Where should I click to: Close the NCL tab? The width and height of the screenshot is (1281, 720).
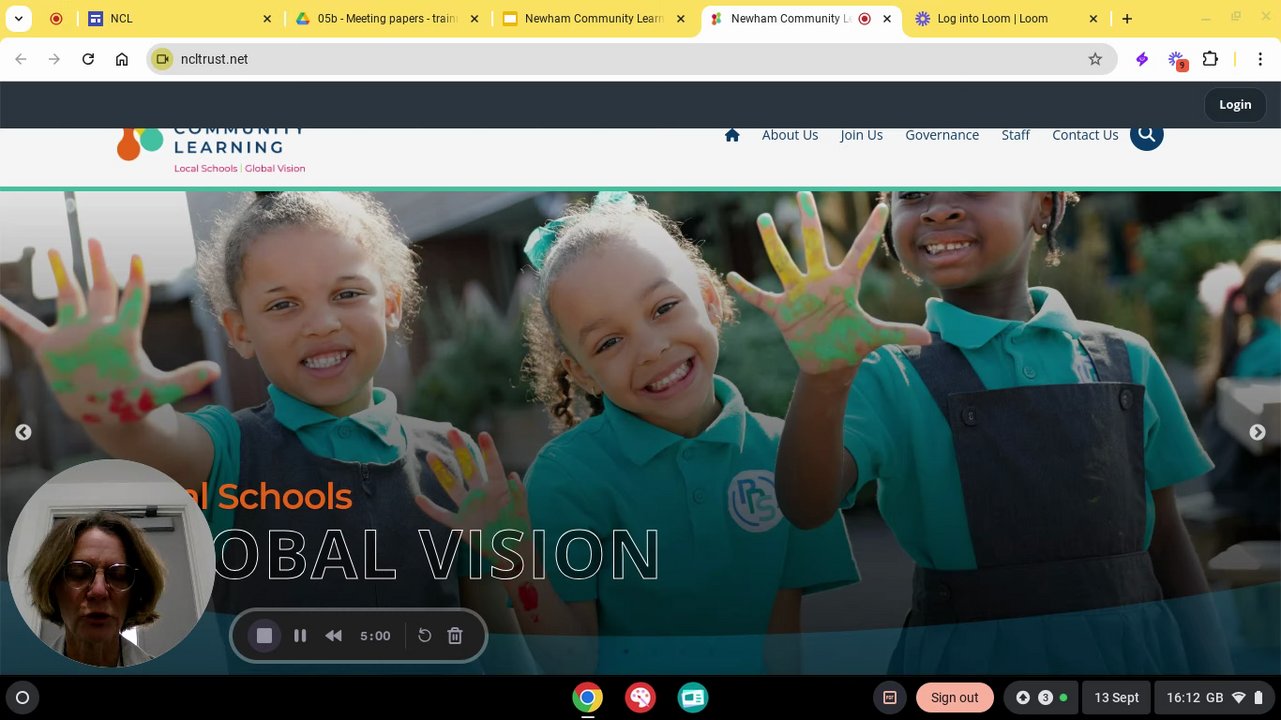pyautogui.click(x=267, y=19)
